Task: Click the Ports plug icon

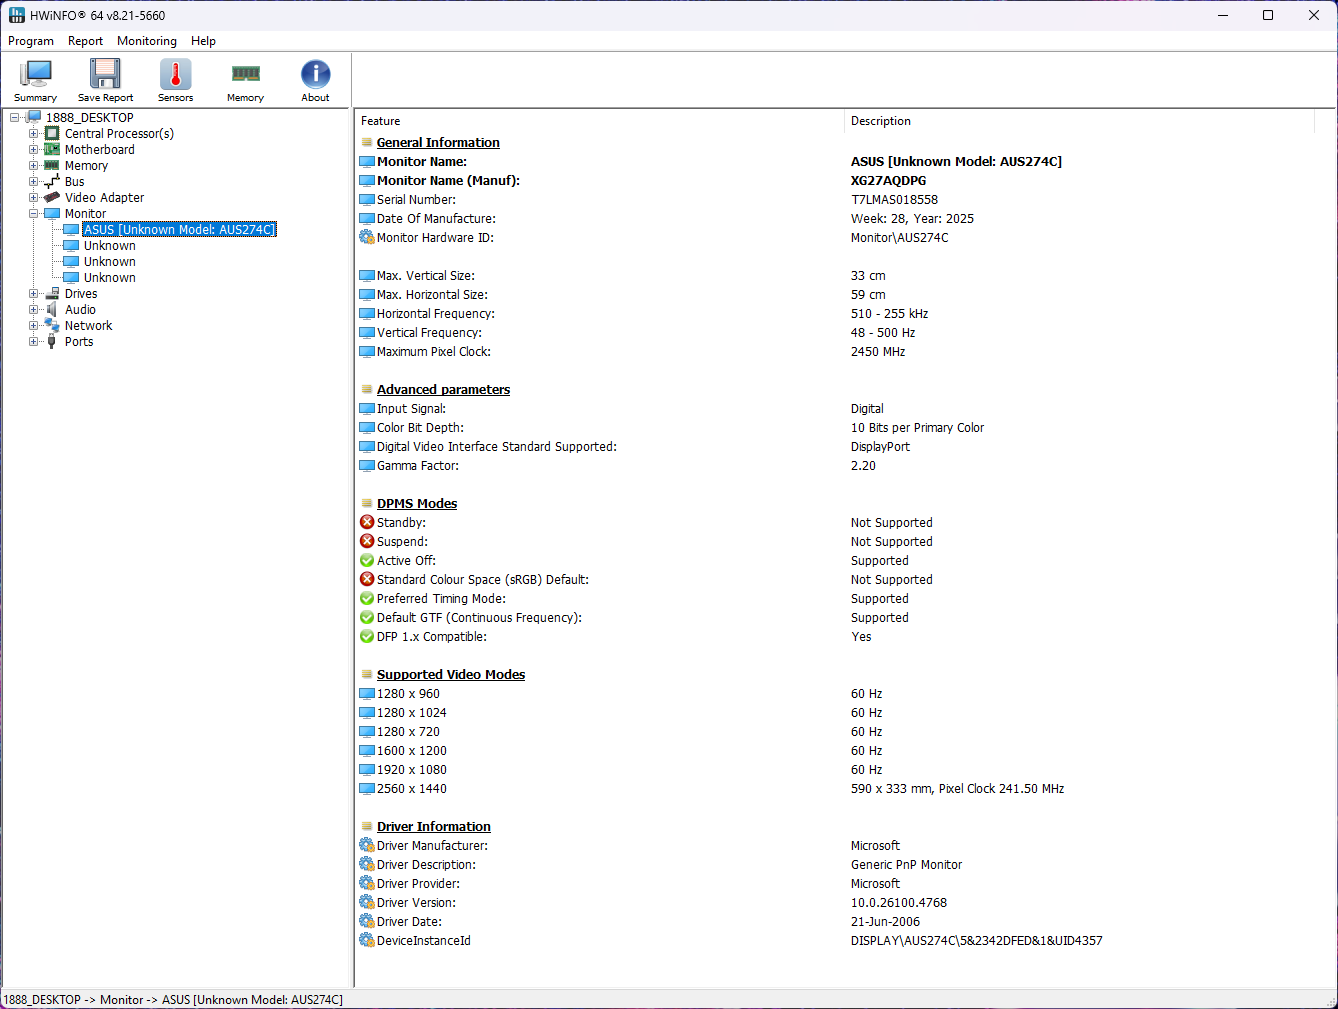Action: [52, 341]
